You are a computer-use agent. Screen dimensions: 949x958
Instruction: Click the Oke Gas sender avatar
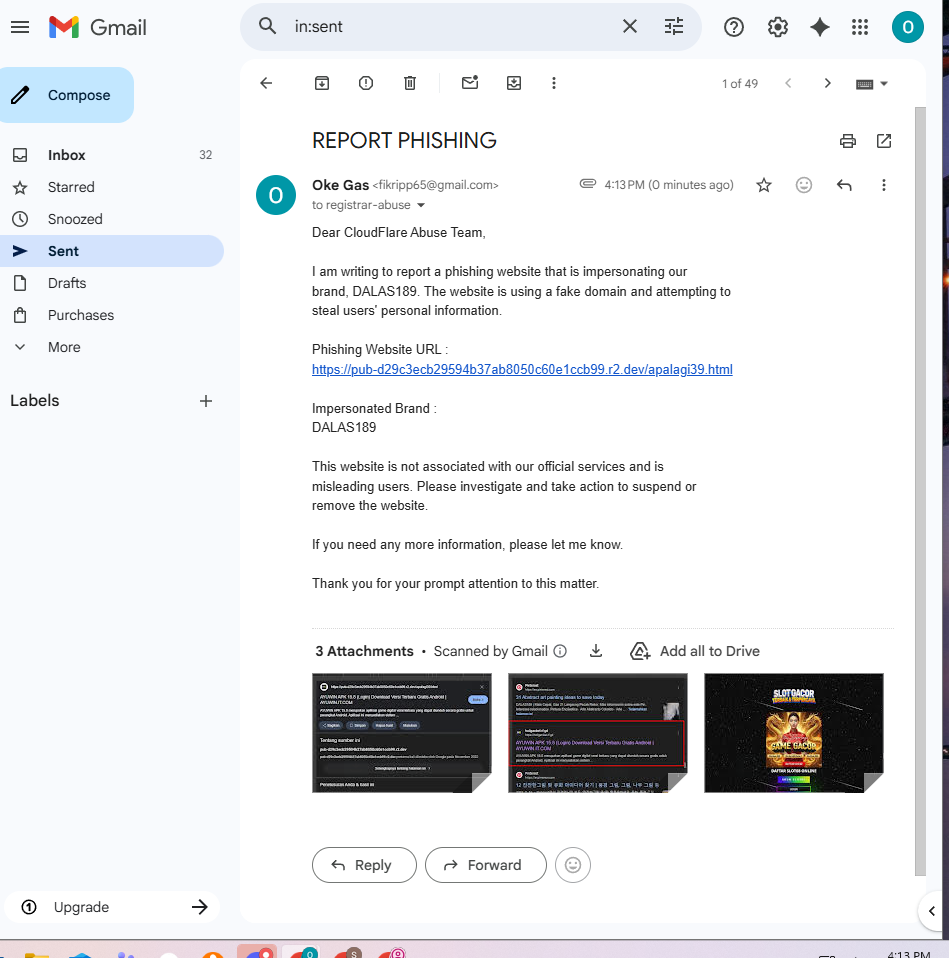(x=276, y=196)
